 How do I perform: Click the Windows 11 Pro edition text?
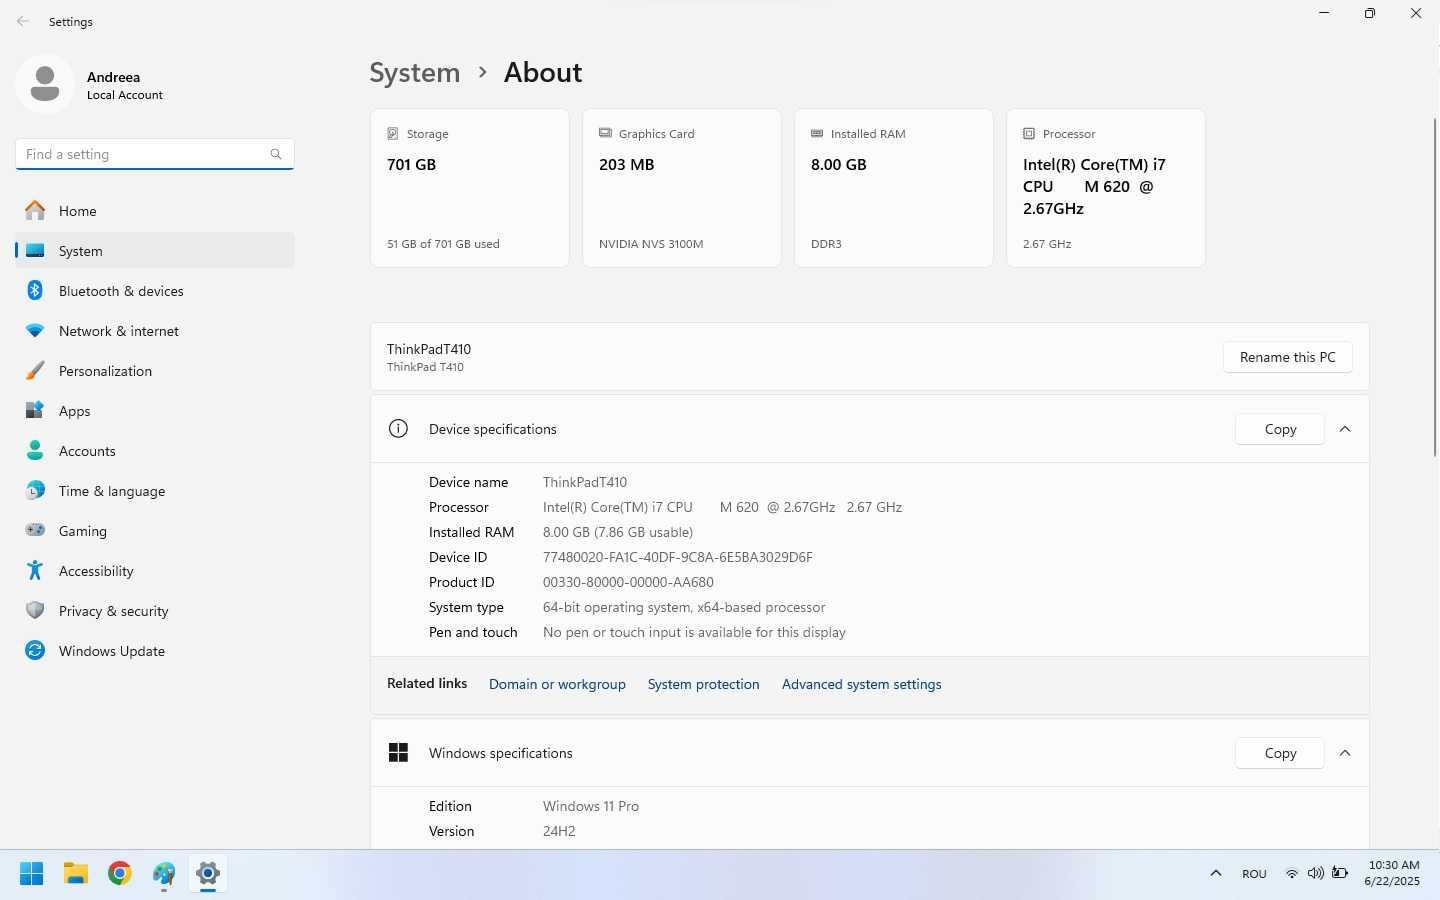point(591,806)
